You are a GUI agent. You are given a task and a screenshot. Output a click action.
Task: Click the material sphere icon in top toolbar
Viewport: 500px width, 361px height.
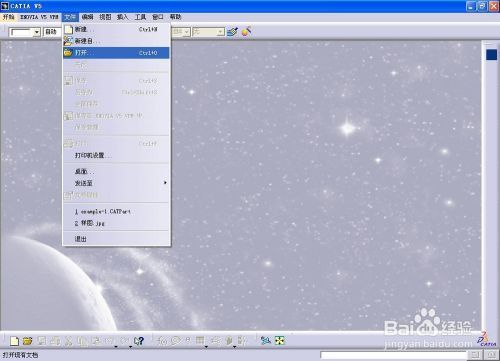click(x=246, y=32)
